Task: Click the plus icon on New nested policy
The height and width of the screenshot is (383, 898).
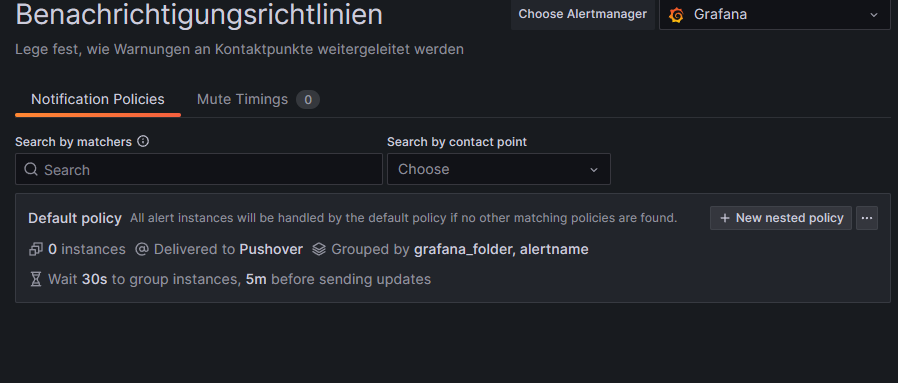Action: 724,218
